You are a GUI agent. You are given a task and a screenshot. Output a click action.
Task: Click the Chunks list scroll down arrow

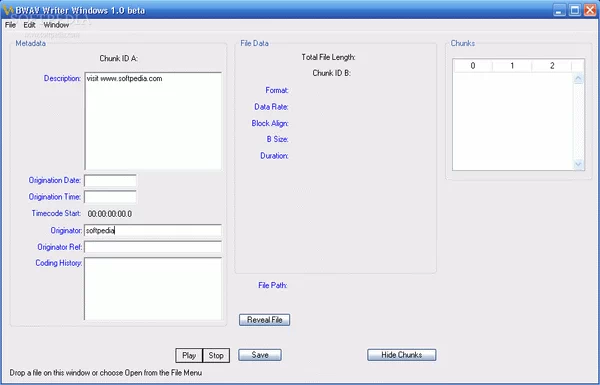click(578, 164)
